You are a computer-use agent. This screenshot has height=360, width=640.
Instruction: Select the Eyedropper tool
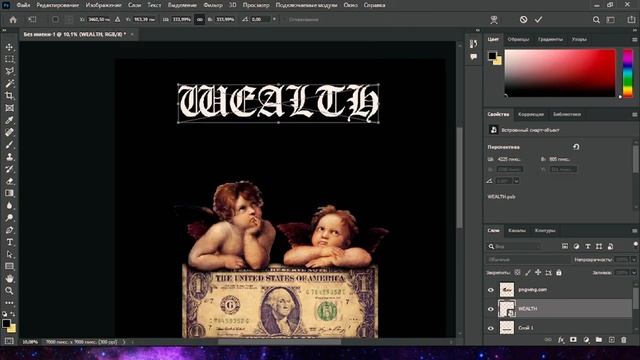(x=9, y=120)
